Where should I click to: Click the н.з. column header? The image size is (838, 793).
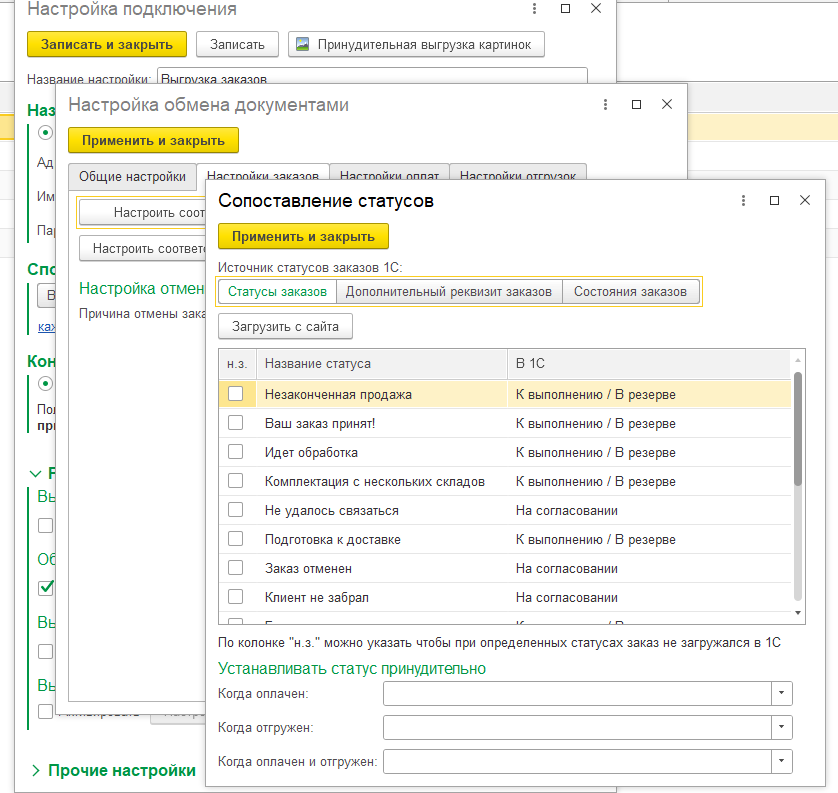[x=237, y=364]
